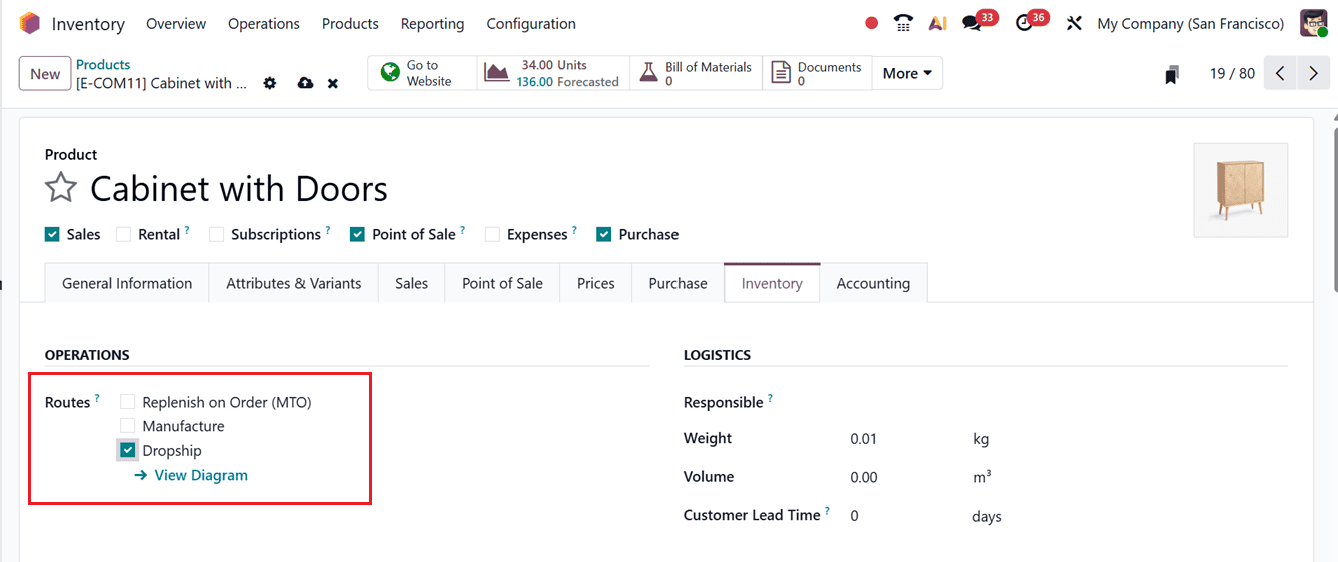This screenshot has height=562, width=1338.
Task: Click the Routes help question mark
Action: coord(97,398)
